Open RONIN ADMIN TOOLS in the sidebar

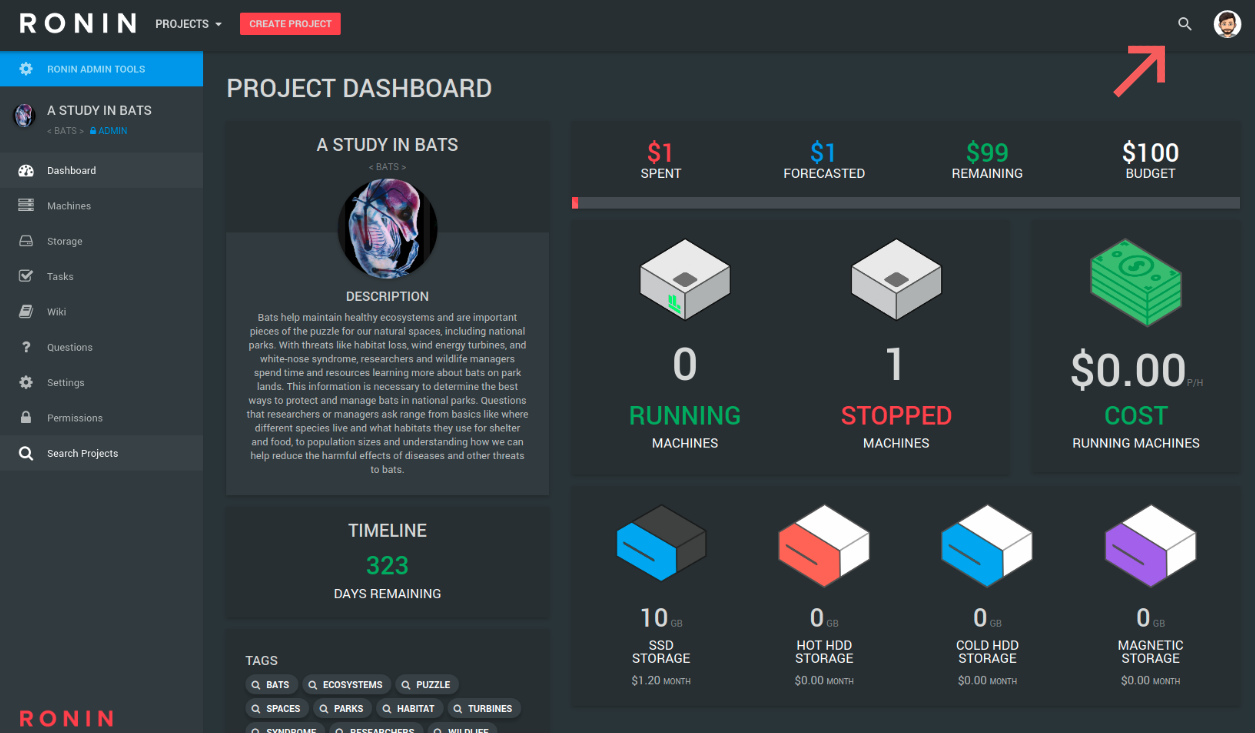(x=101, y=69)
